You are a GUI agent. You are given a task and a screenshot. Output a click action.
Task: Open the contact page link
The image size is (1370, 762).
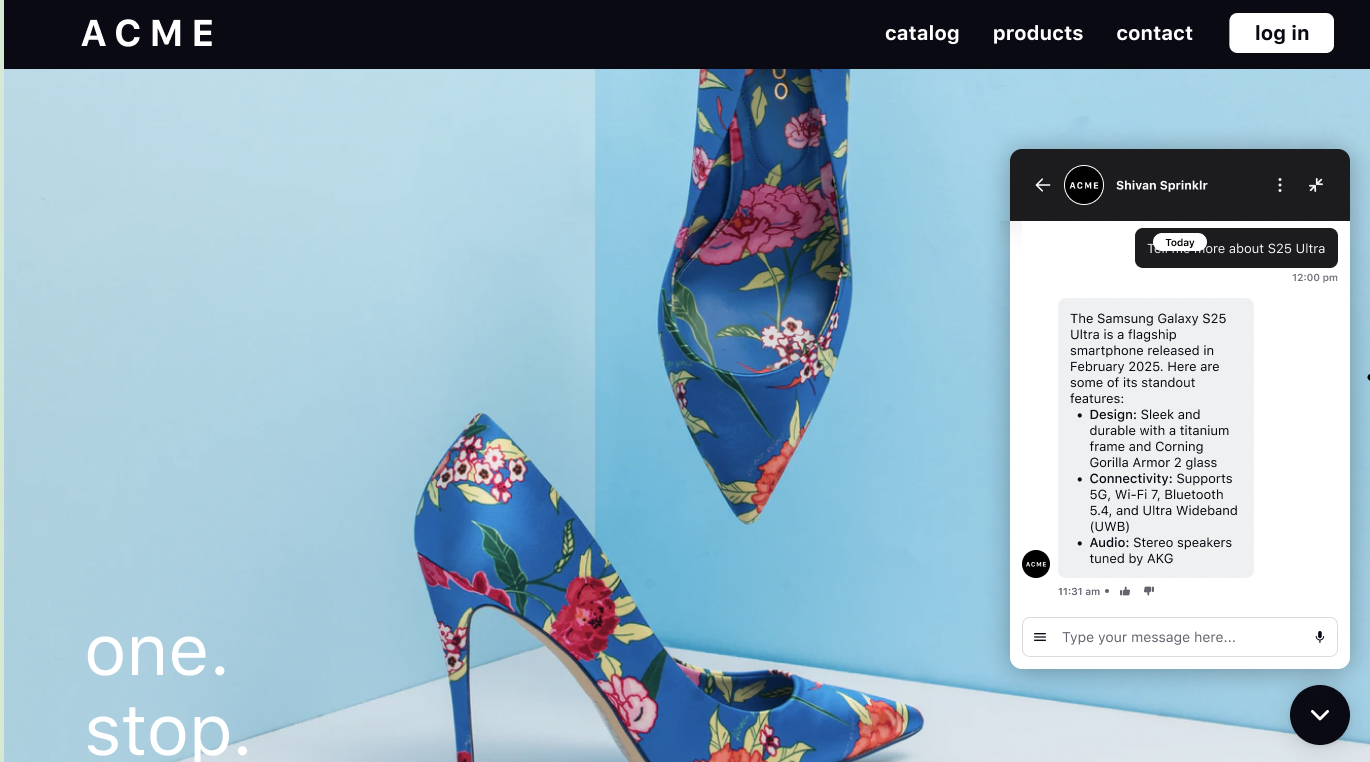click(x=1155, y=33)
